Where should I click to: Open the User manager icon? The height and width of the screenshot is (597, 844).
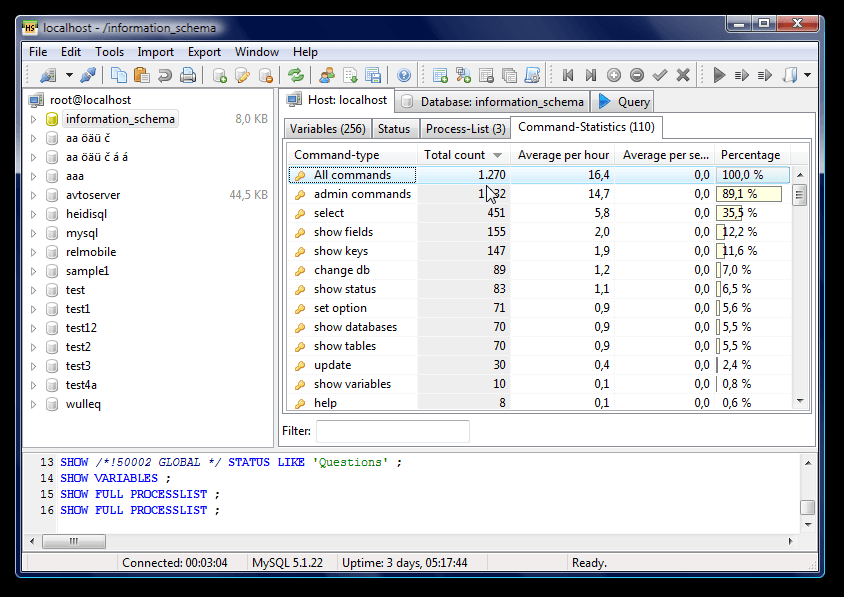pyautogui.click(x=327, y=75)
